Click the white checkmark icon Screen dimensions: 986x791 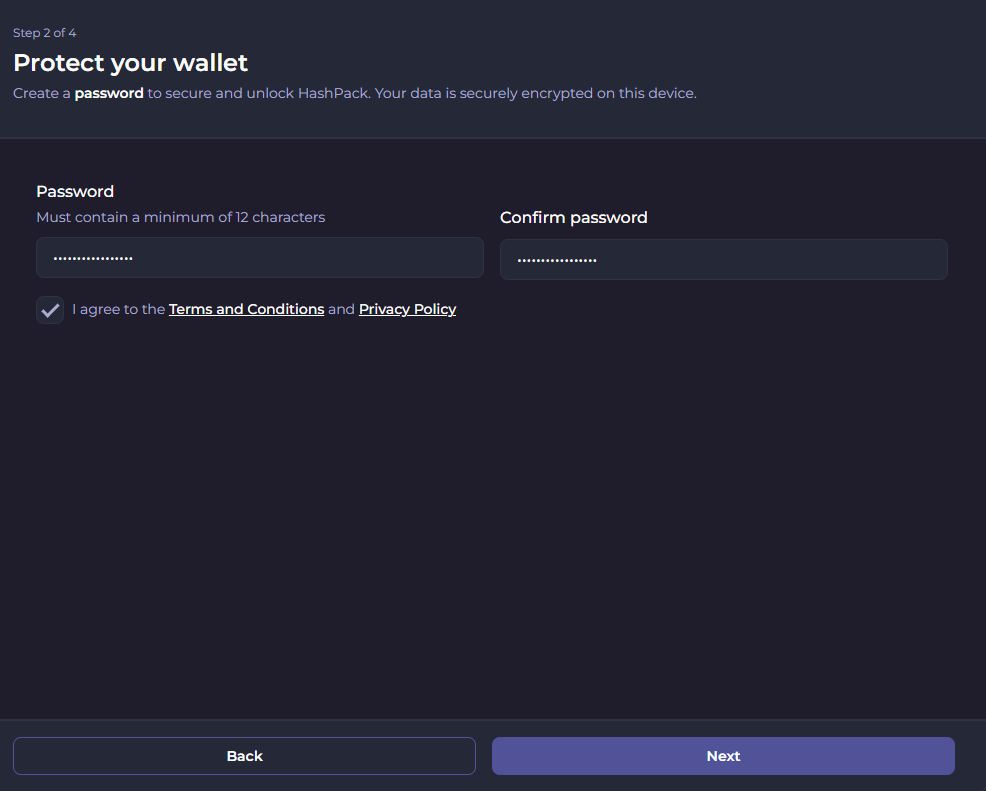[50, 310]
